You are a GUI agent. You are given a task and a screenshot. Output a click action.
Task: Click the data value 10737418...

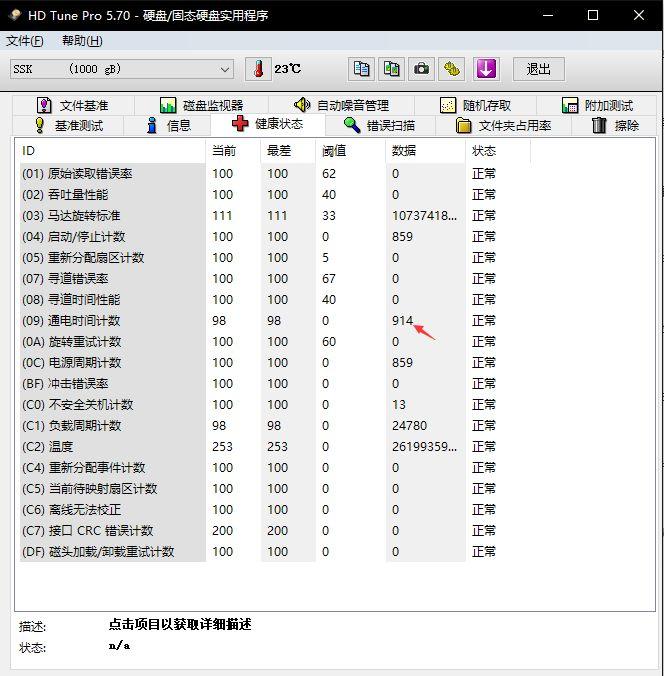[424, 216]
